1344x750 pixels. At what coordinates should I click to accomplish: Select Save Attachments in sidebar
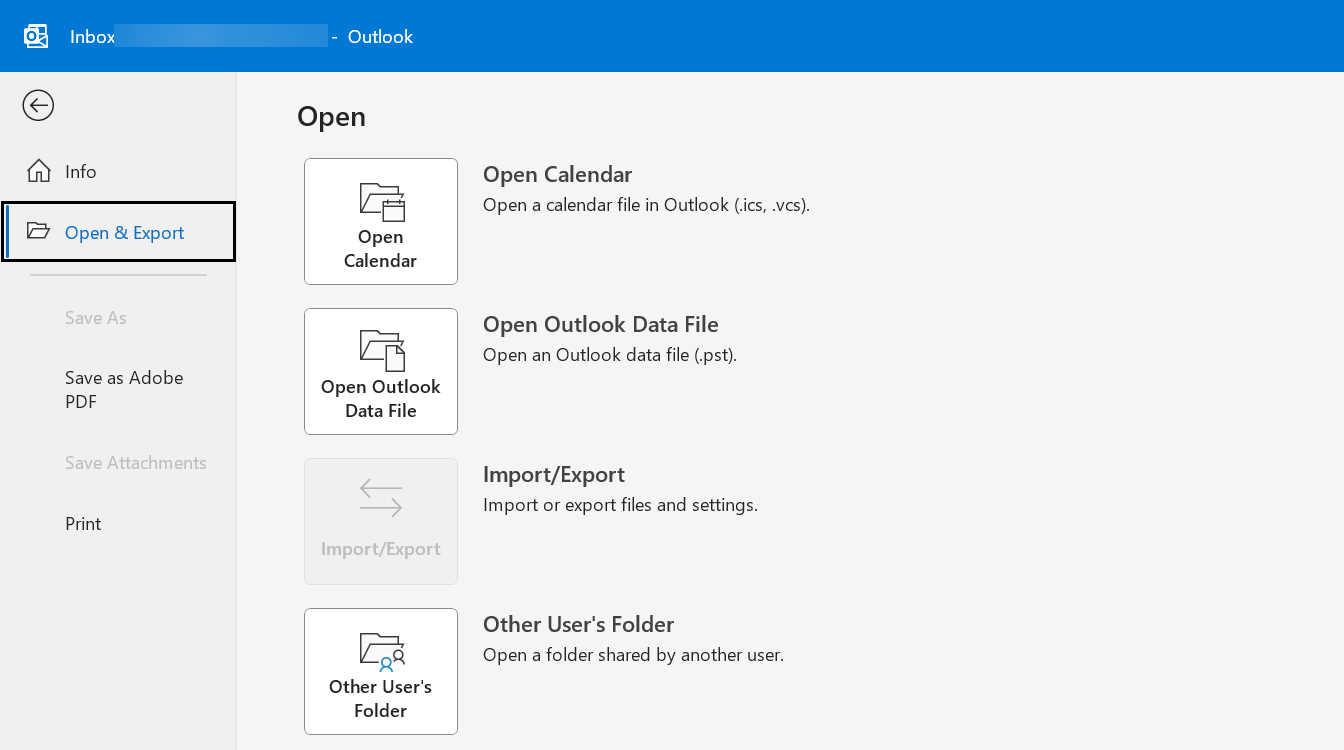[136, 463]
